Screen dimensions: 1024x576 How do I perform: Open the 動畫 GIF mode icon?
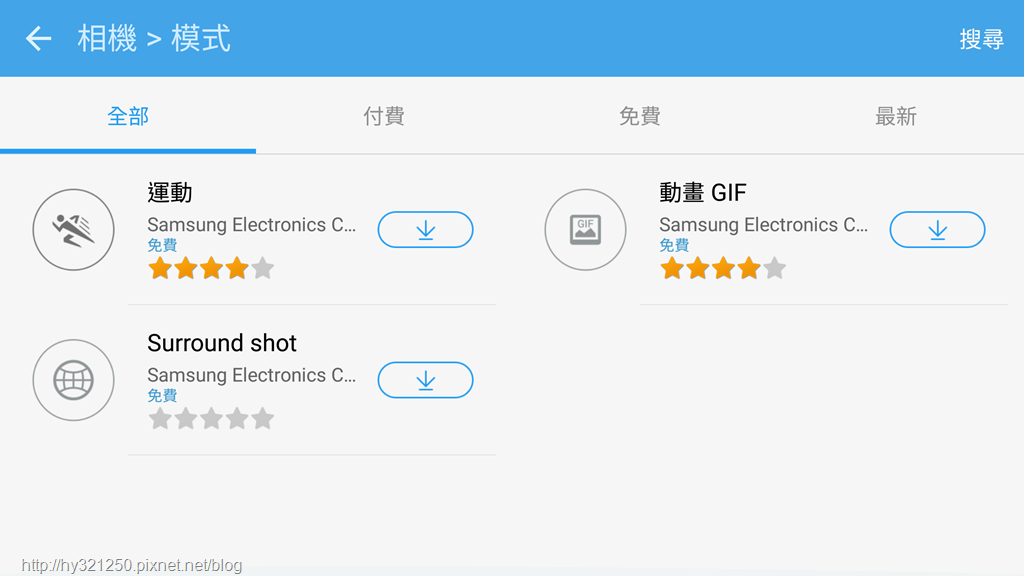[x=585, y=230]
